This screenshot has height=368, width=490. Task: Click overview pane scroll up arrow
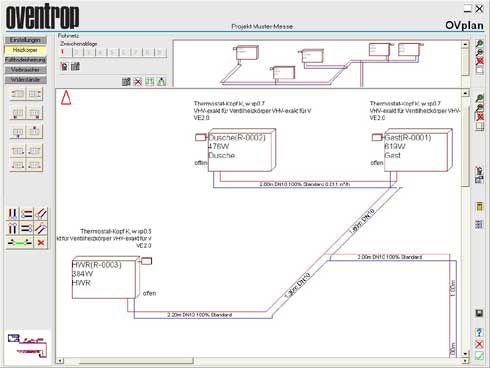click(465, 44)
